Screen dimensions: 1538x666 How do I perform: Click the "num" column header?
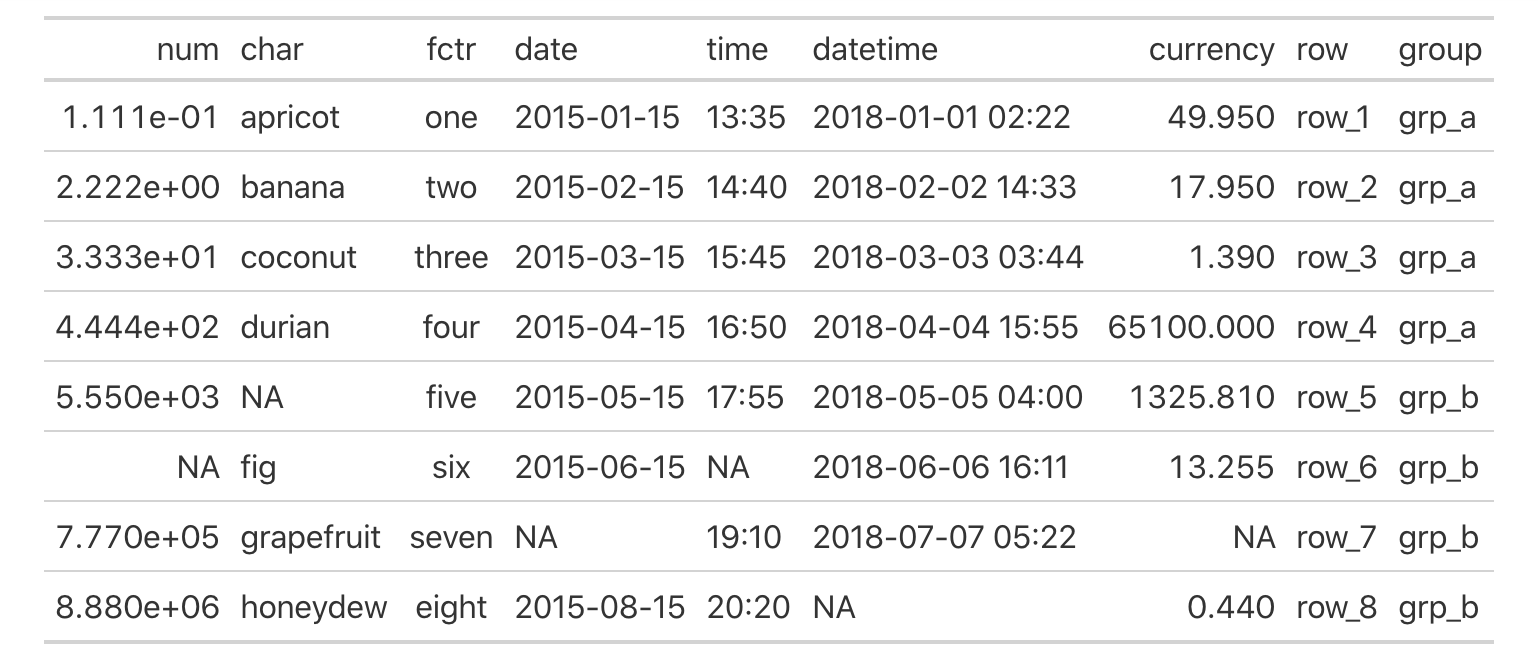188,50
